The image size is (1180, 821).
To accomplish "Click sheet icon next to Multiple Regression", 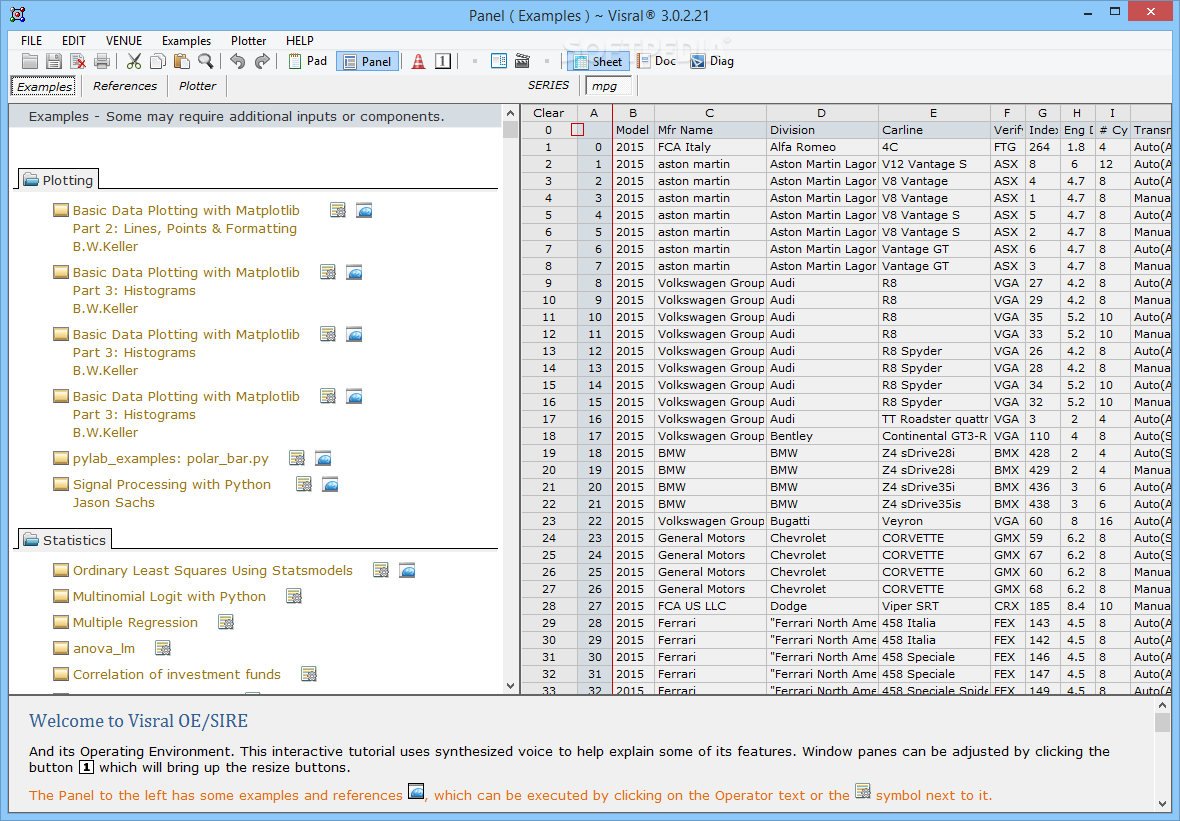I will (226, 622).
